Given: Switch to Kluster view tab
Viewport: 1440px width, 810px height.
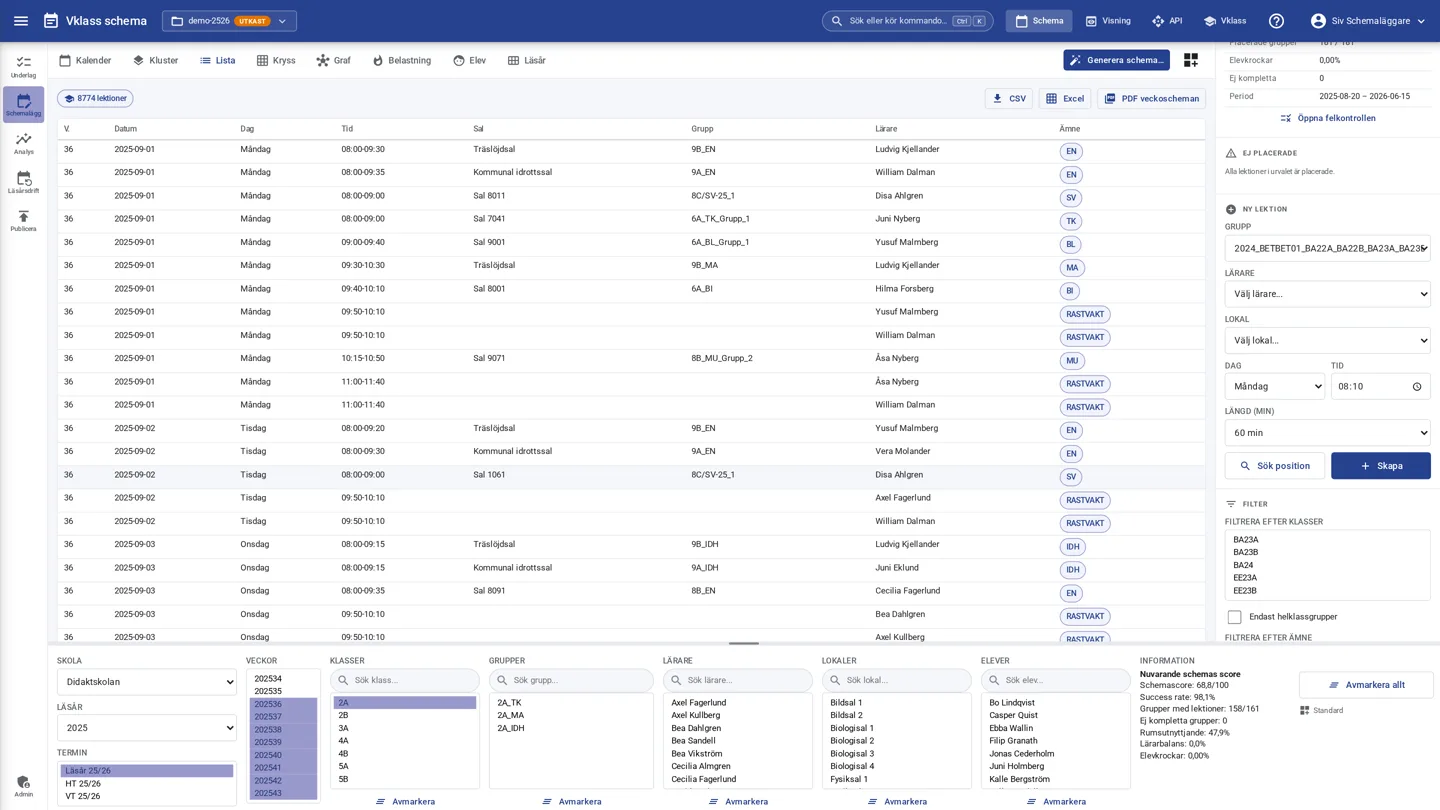Looking at the screenshot, I should point(155,61).
